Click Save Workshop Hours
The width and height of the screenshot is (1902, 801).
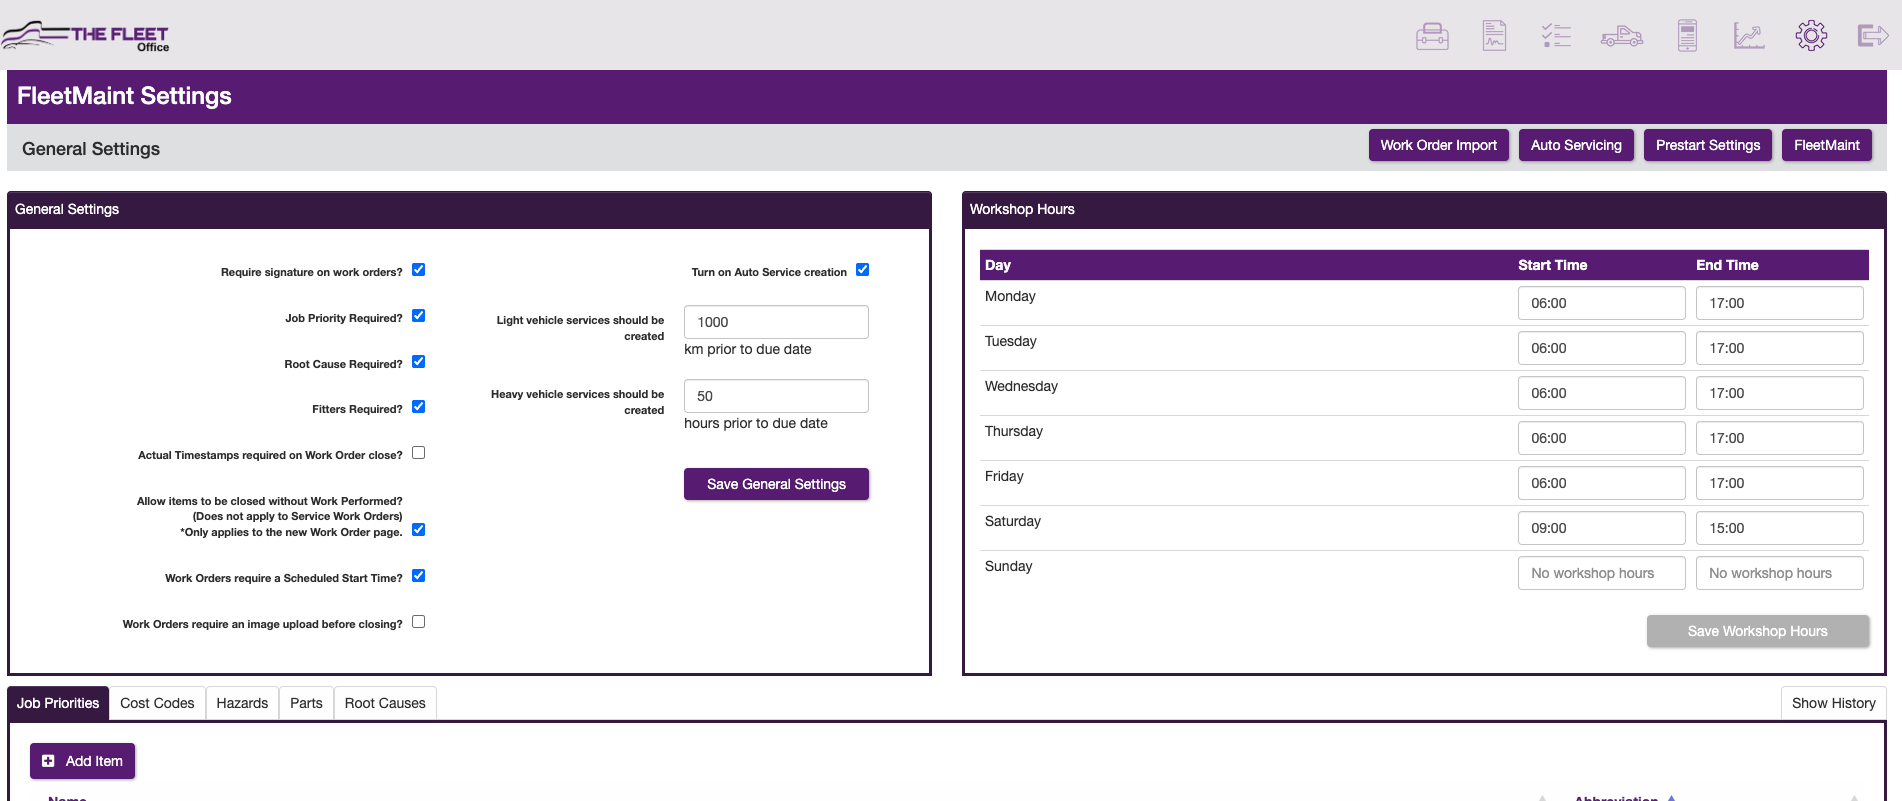(1758, 631)
